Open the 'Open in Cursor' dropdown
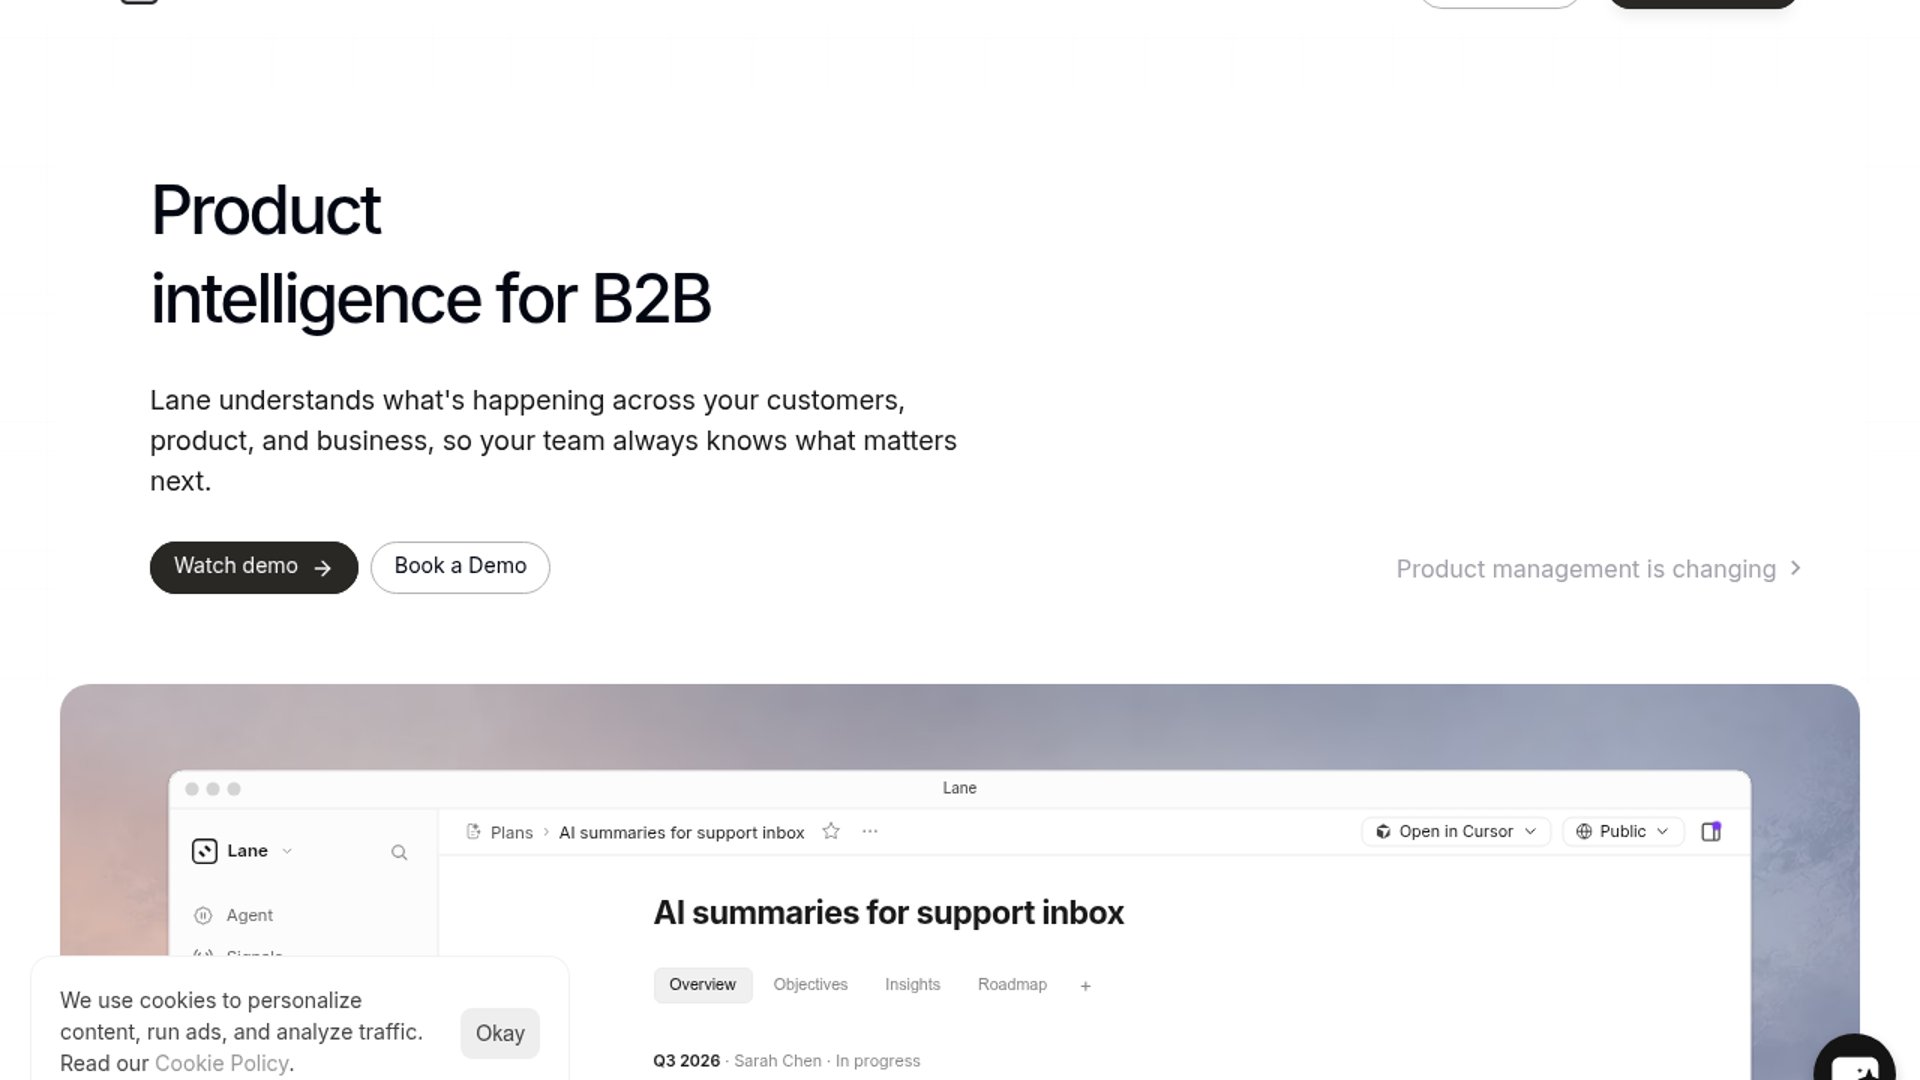 1456,831
